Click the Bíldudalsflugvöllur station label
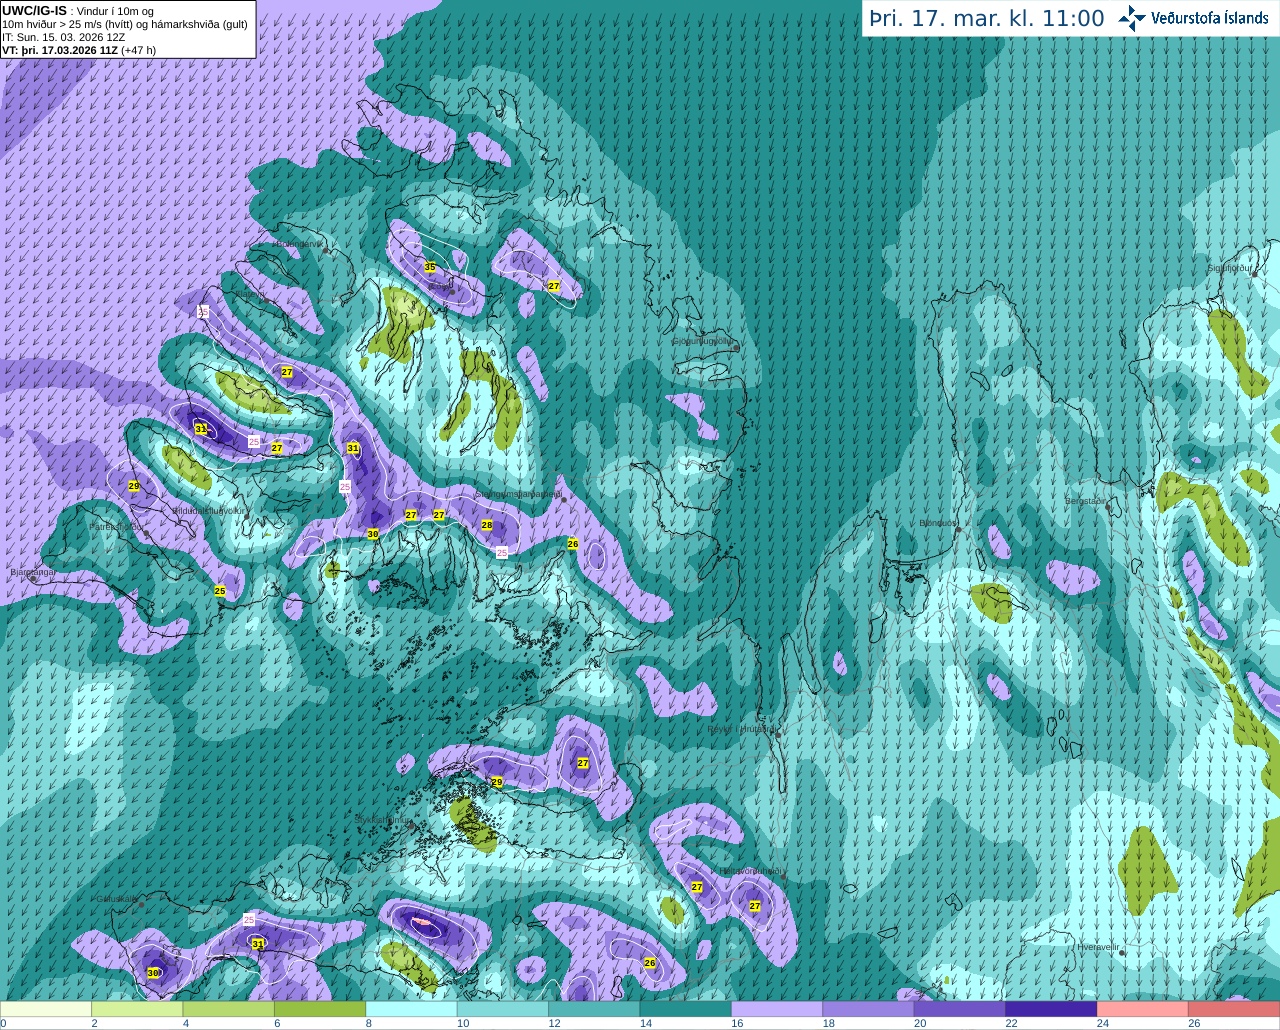Image resolution: width=1280 pixels, height=1030 pixels. 209,510
